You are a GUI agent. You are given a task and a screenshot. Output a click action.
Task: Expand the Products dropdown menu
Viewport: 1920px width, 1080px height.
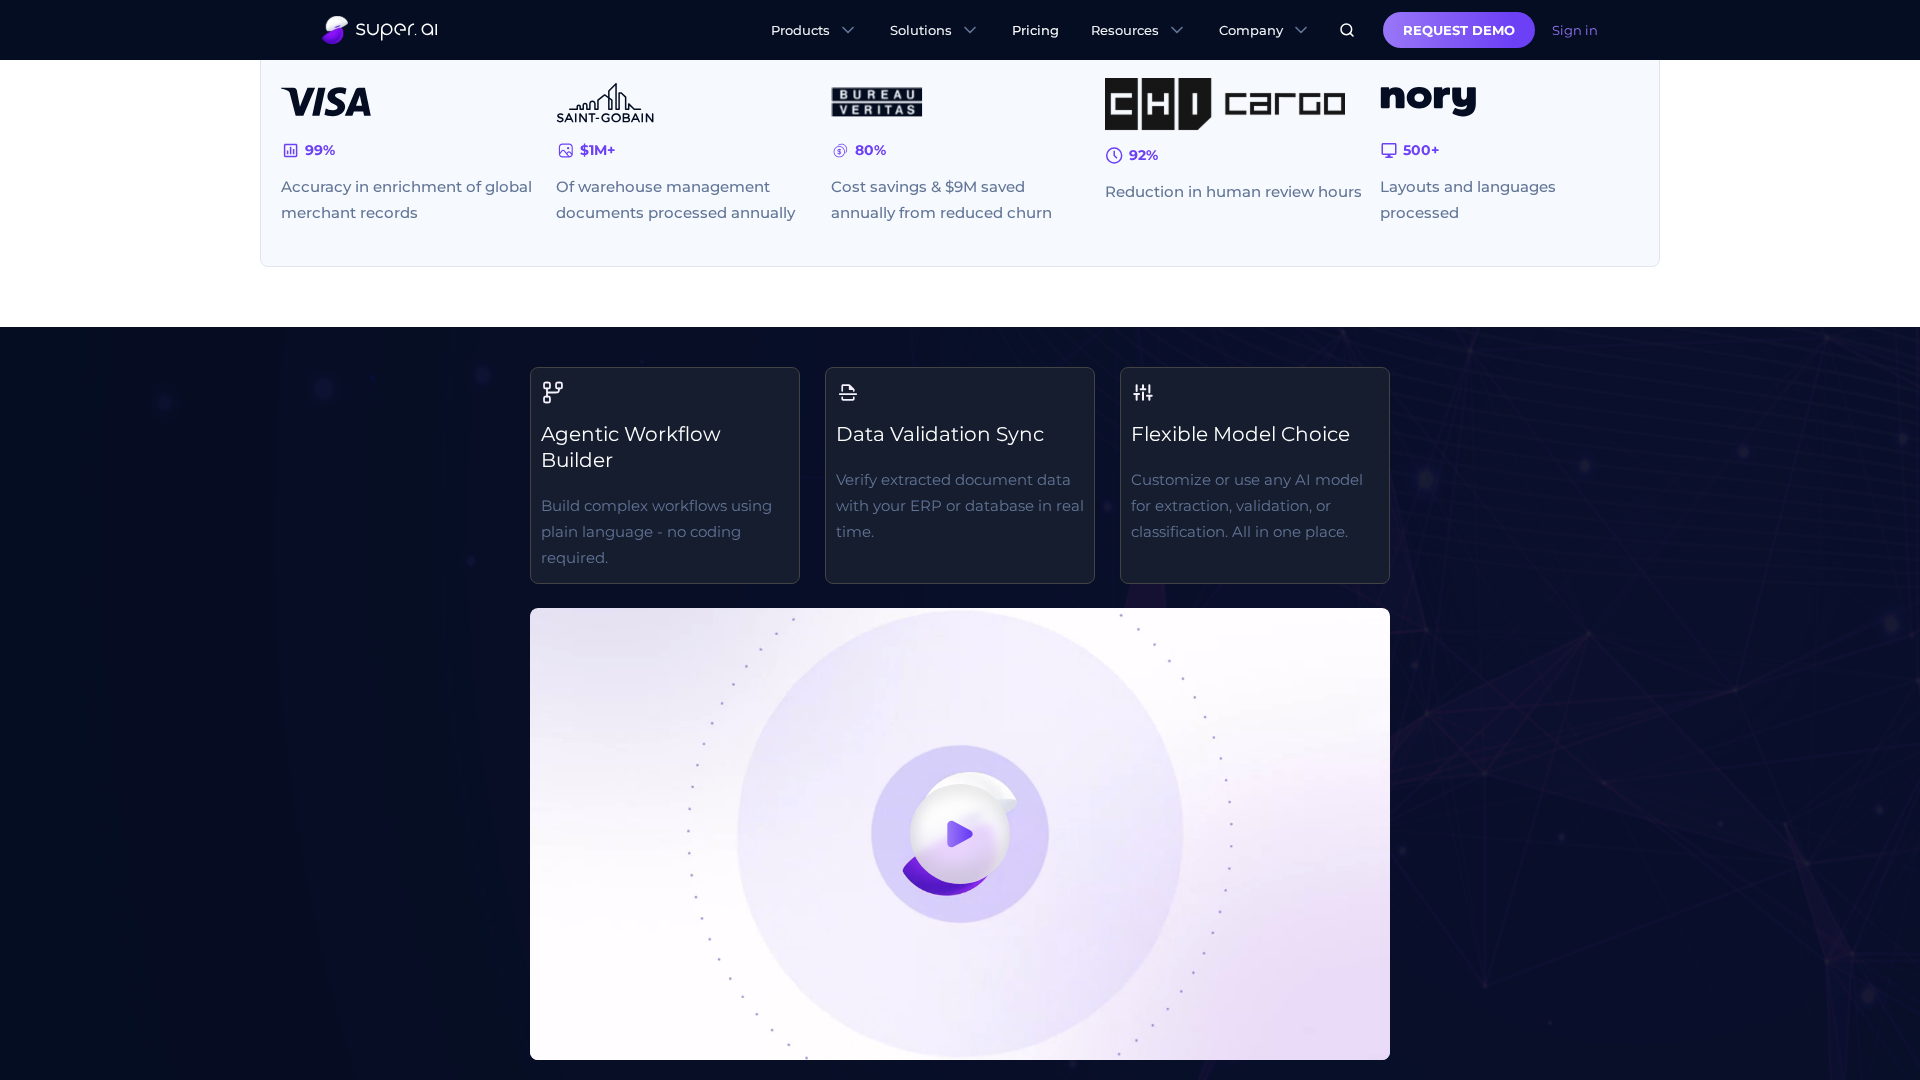(x=812, y=30)
